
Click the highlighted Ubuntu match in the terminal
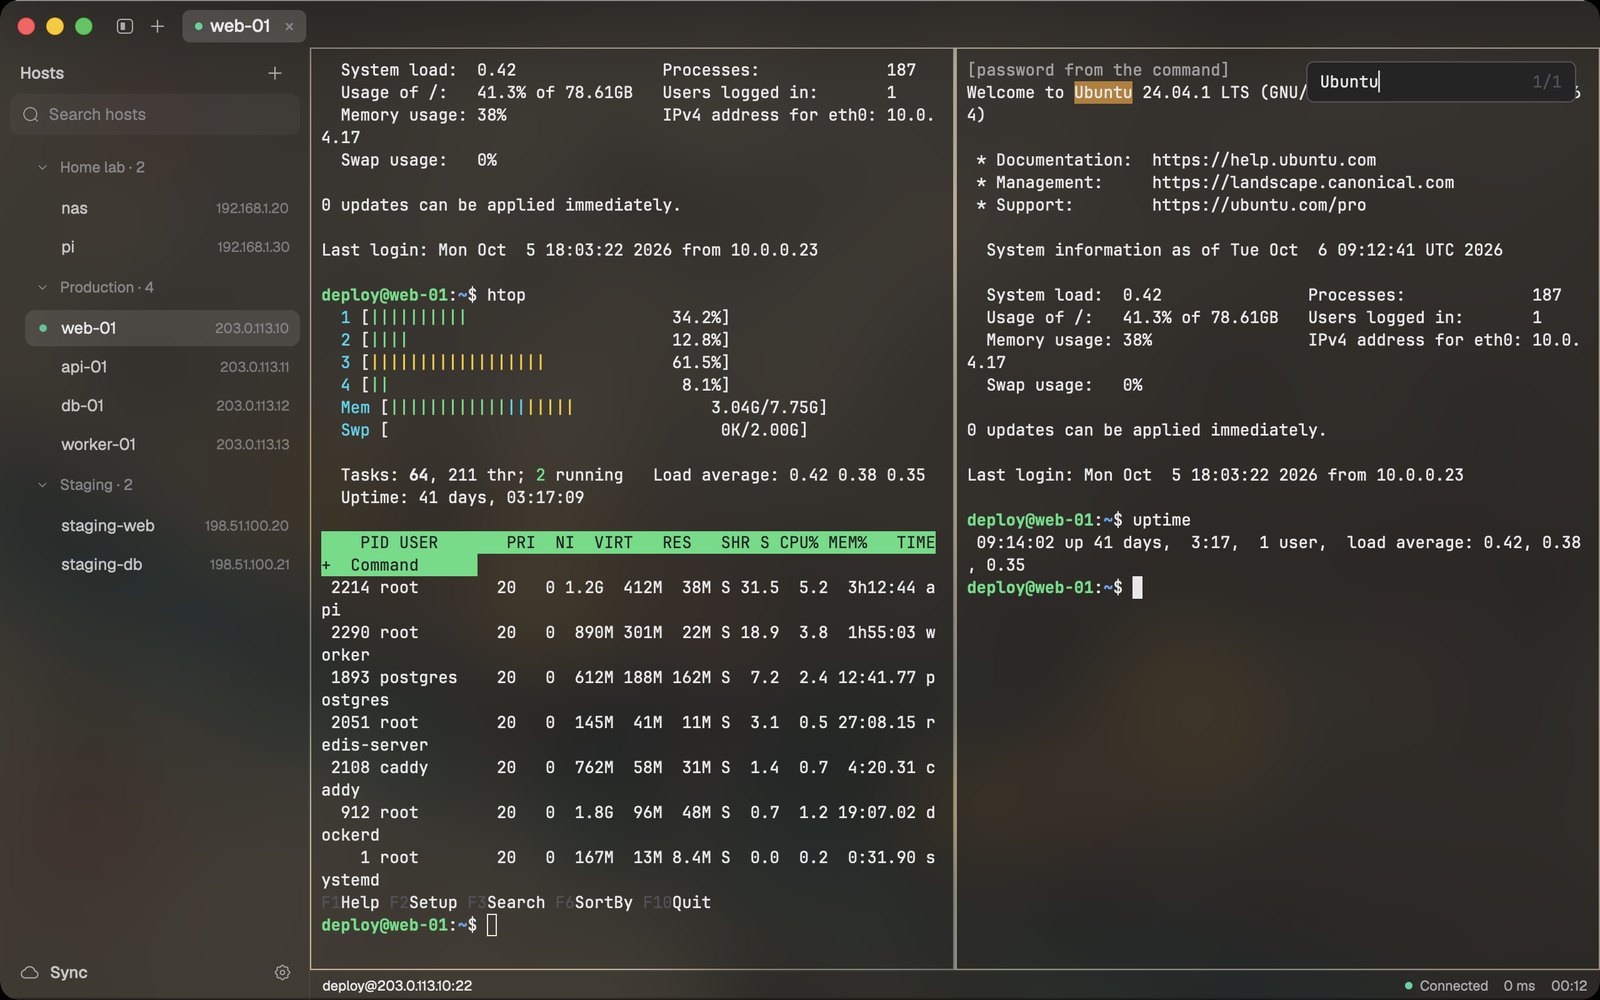(1103, 92)
